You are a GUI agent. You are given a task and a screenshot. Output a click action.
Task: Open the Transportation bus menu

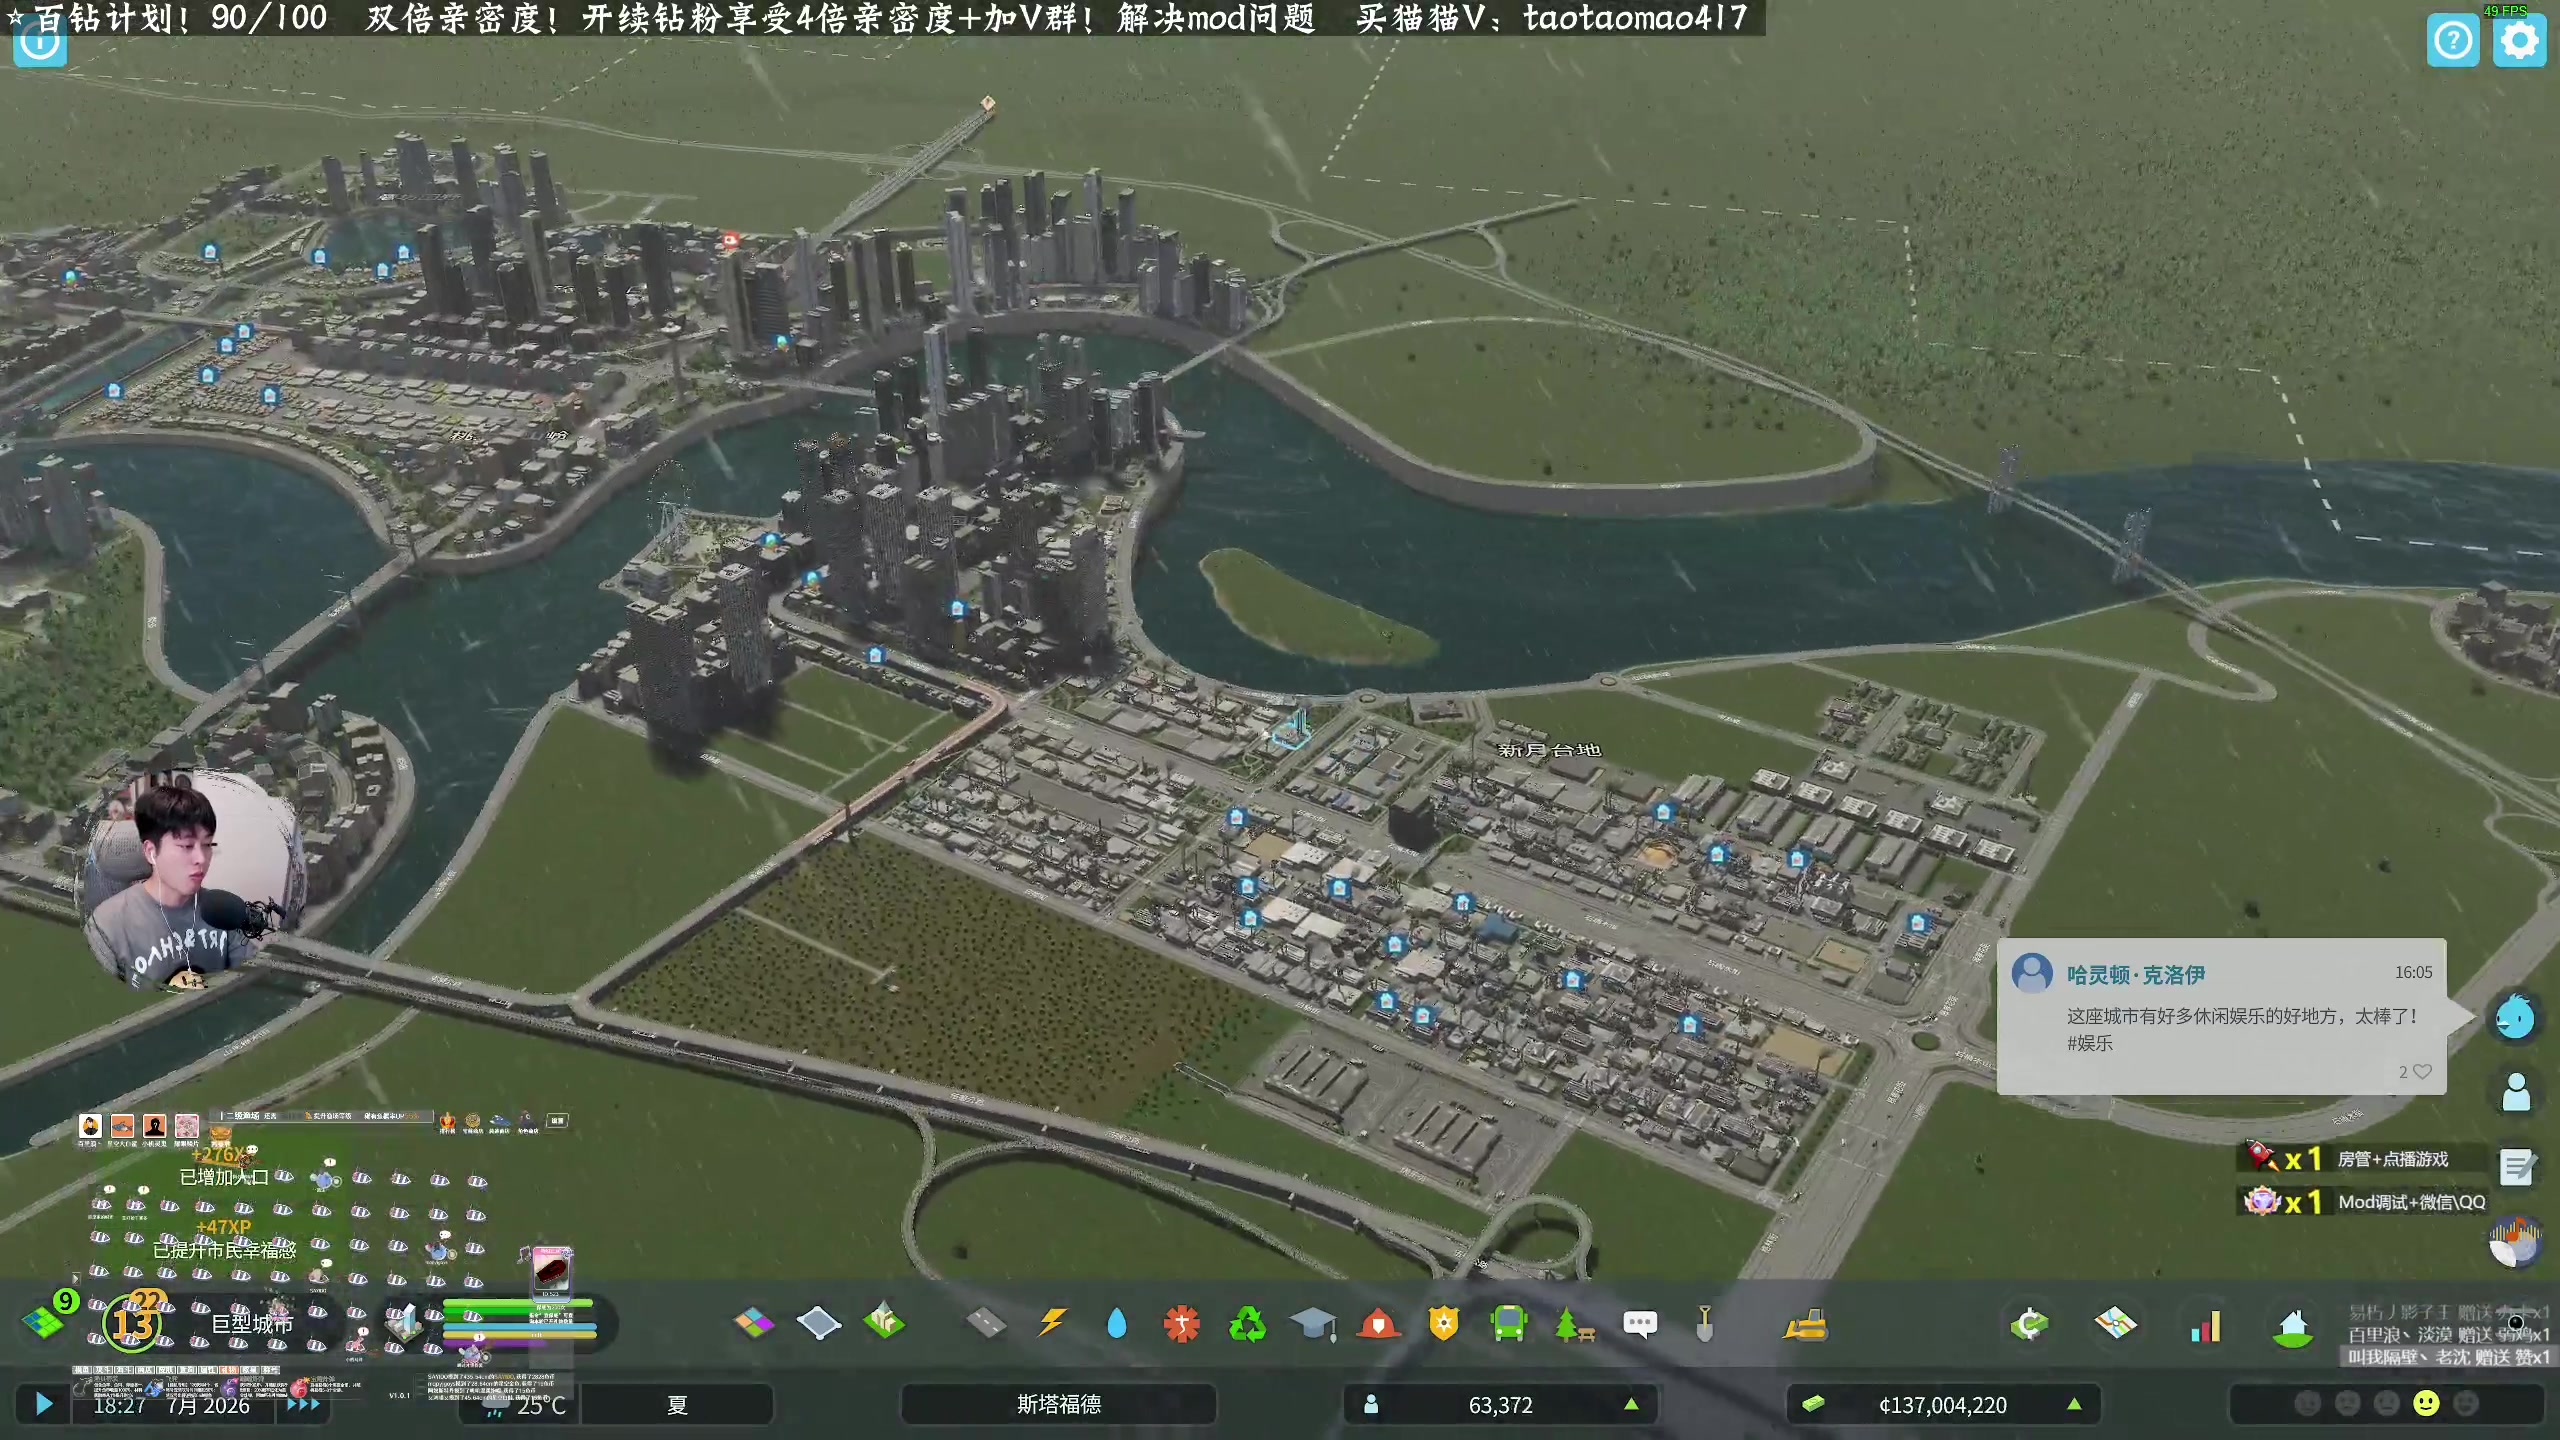tap(1509, 1324)
